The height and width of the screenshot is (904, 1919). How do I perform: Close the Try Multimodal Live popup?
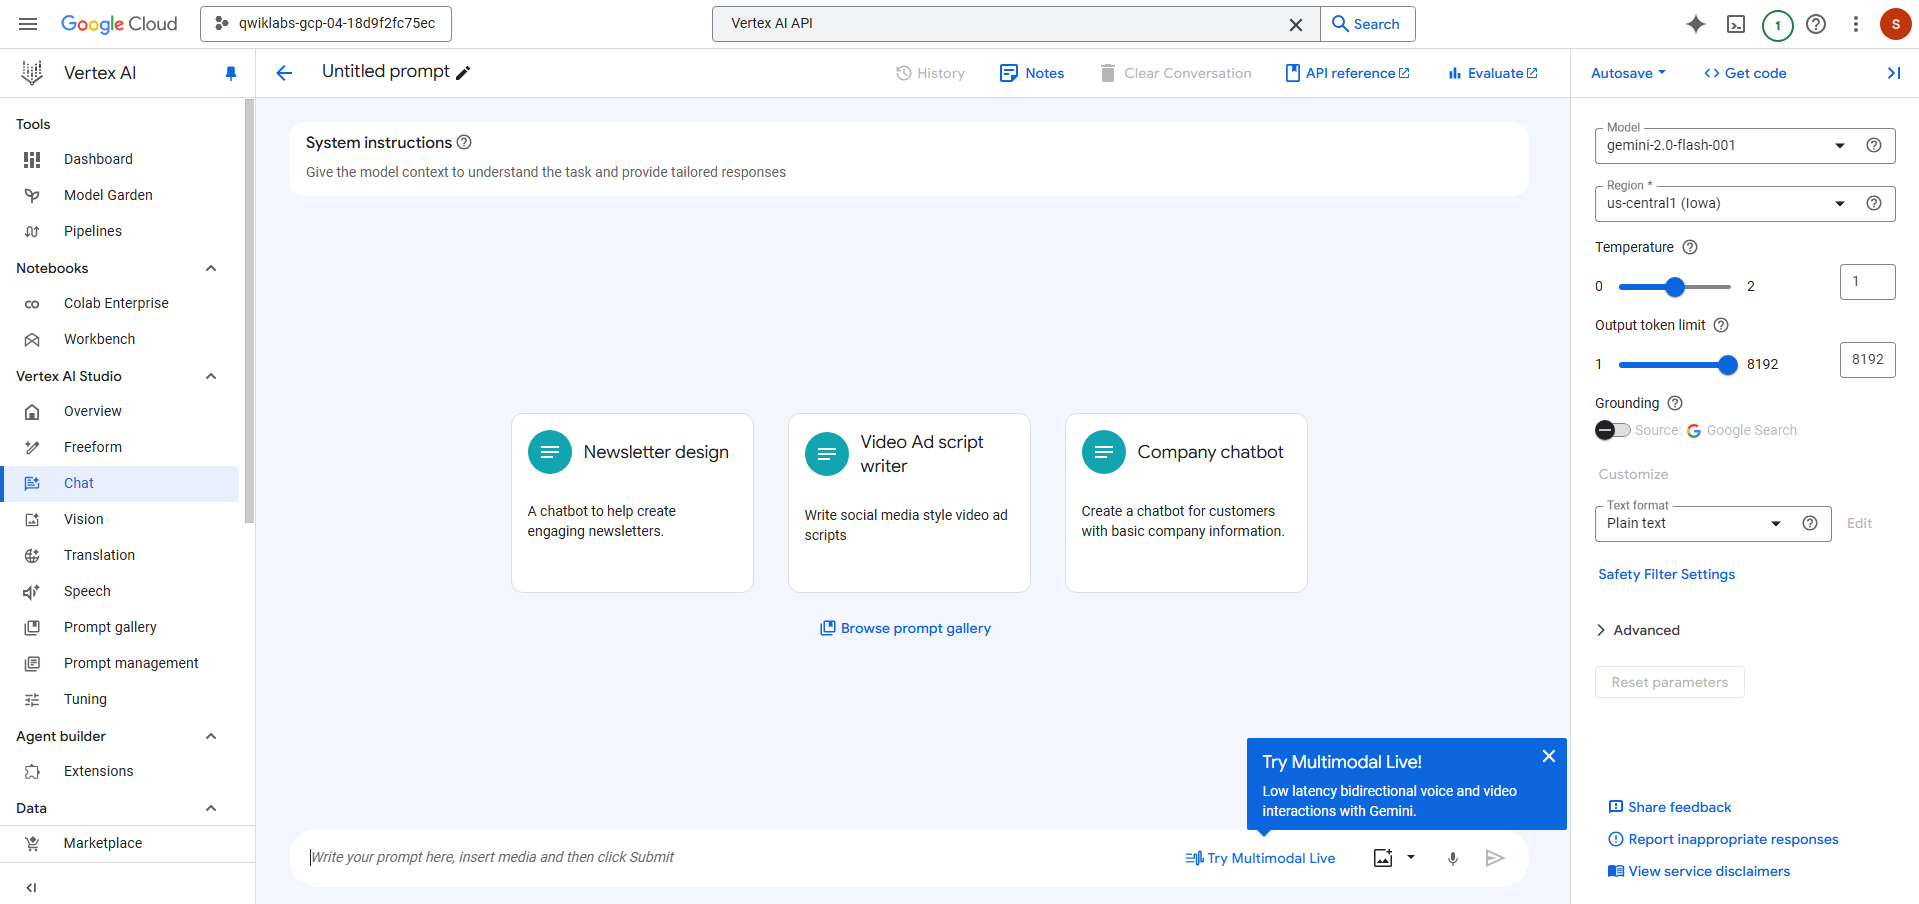(1549, 756)
